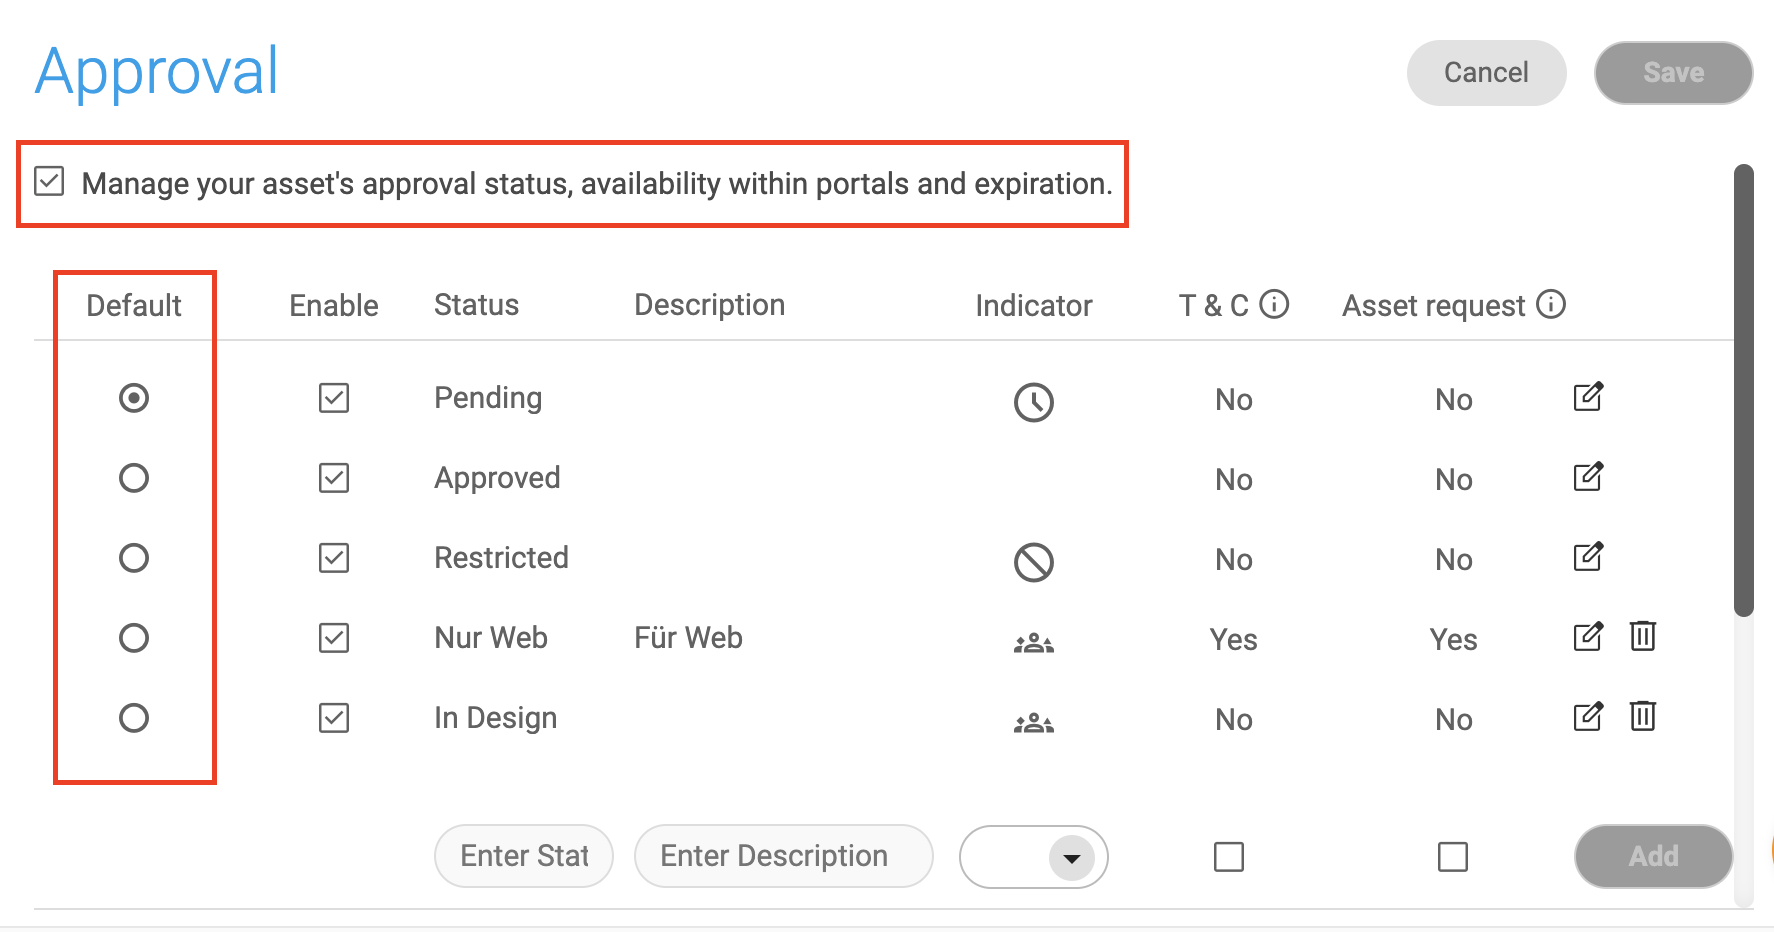
Task: Uncheck the Enable box for Nur Web
Action: pos(334,638)
